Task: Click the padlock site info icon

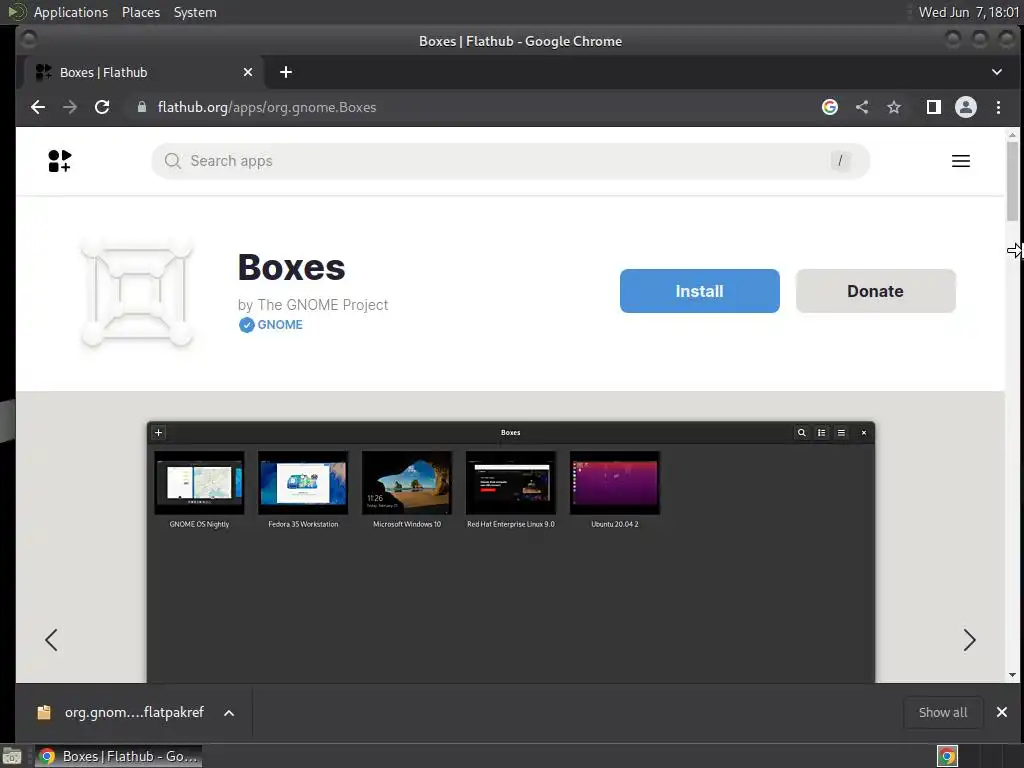Action: (142, 107)
